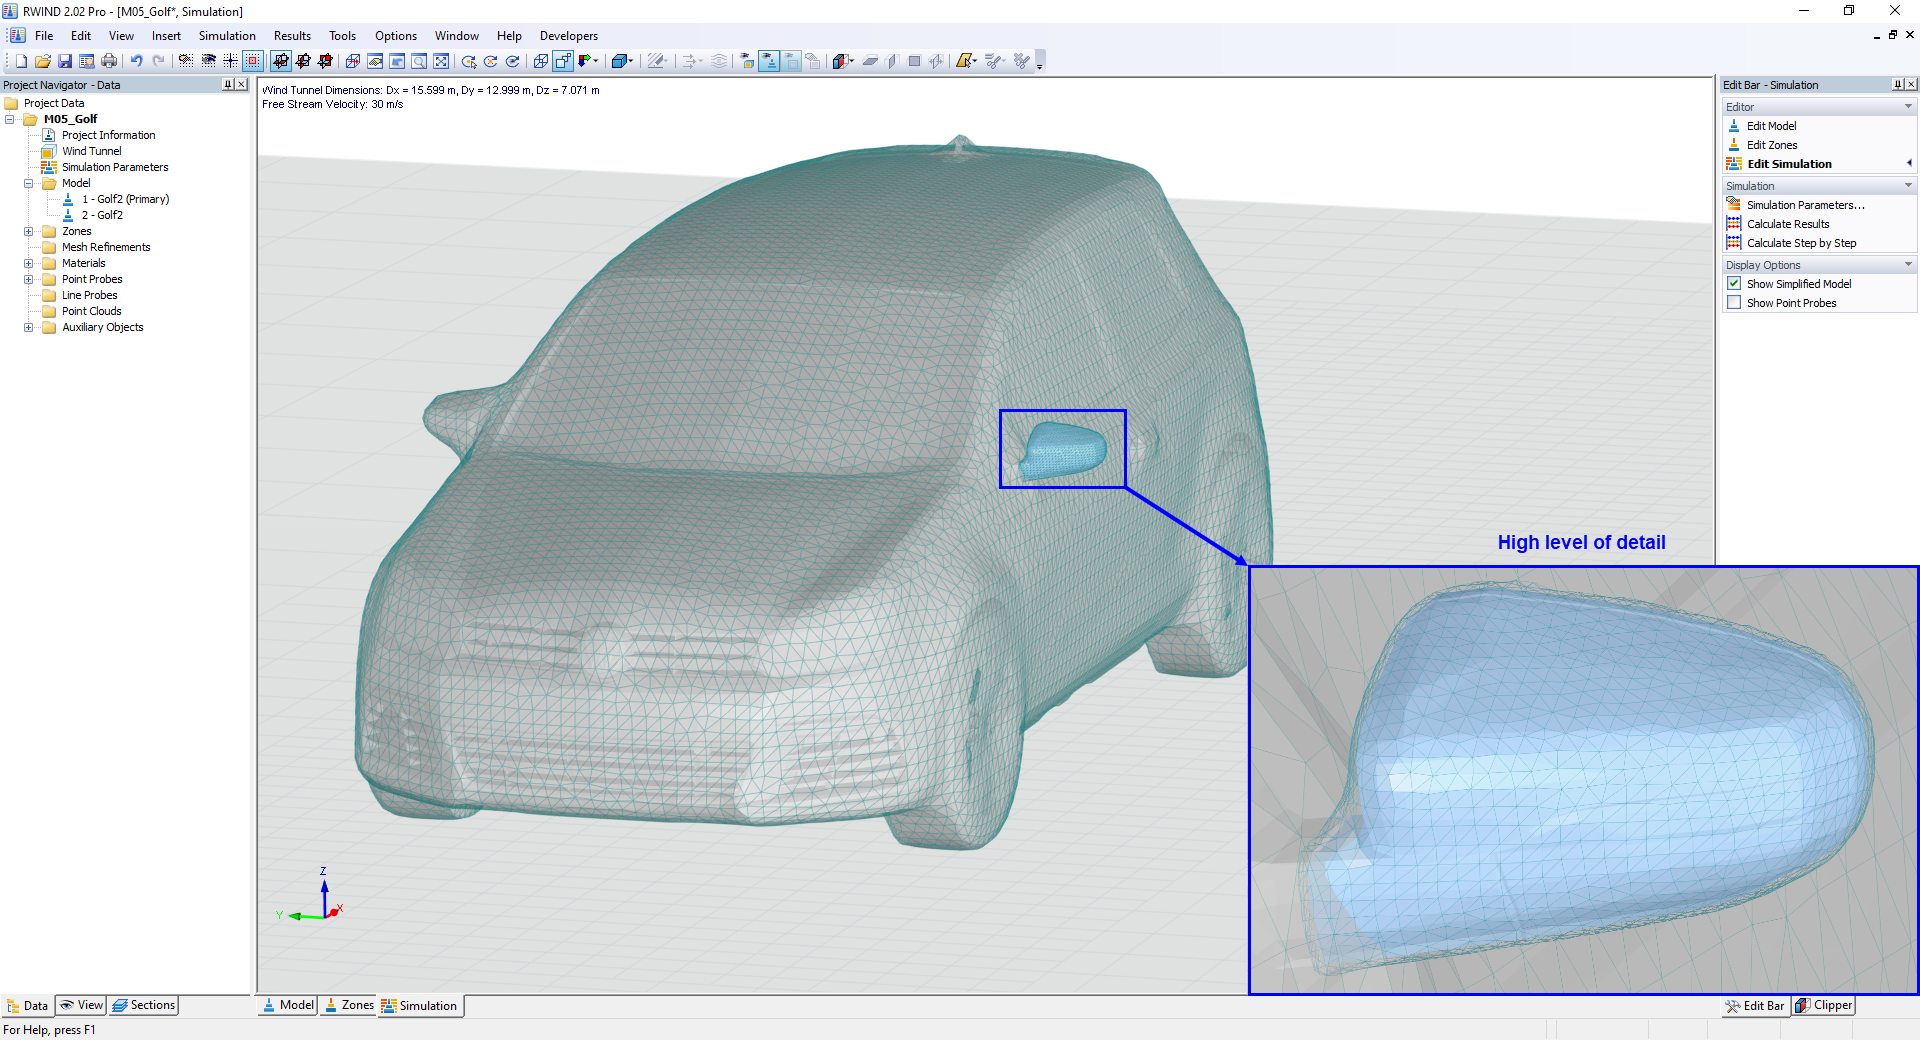Expand the Materials tree item
The height and width of the screenshot is (1040, 1920).
28,262
